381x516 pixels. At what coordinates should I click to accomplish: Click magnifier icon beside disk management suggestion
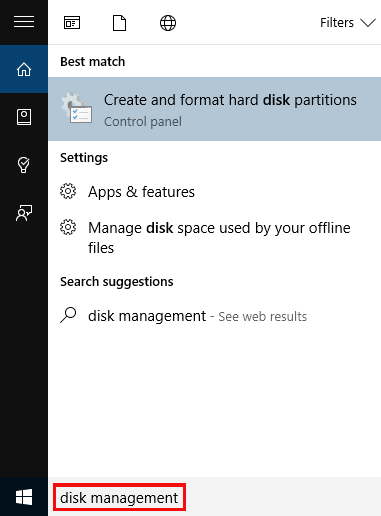pyautogui.click(x=68, y=315)
